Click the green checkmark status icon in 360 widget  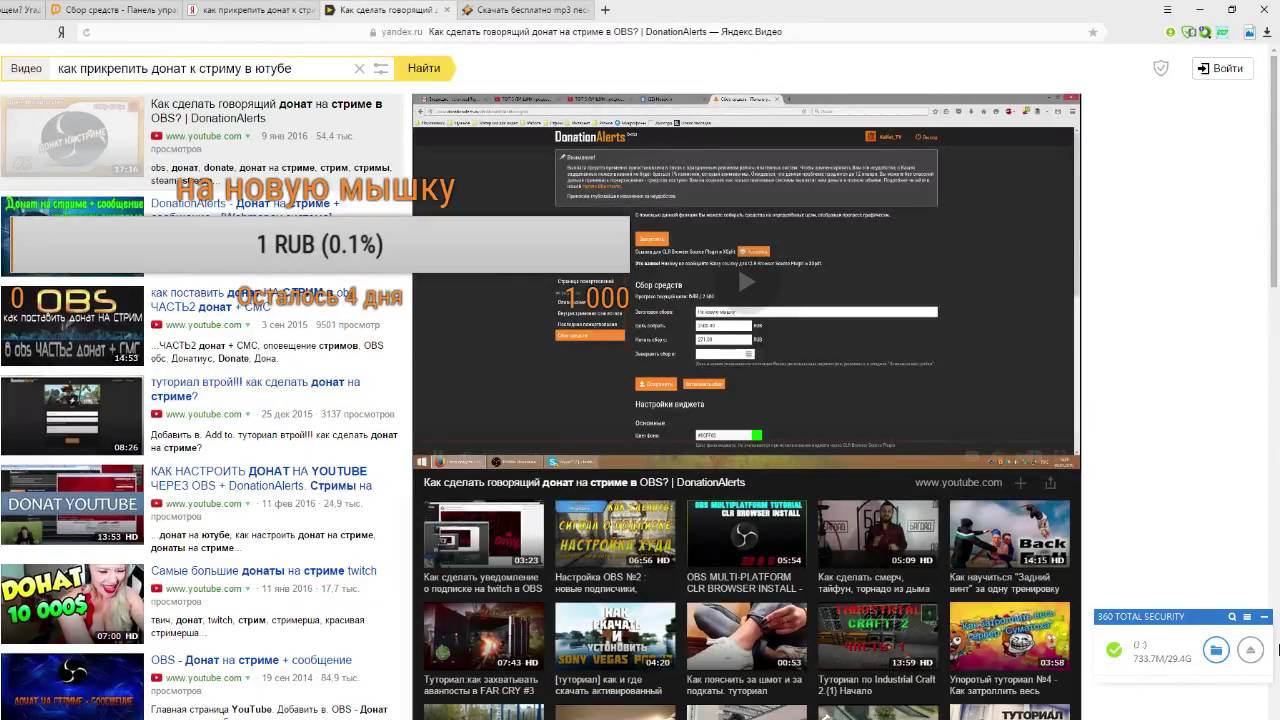tap(1114, 650)
